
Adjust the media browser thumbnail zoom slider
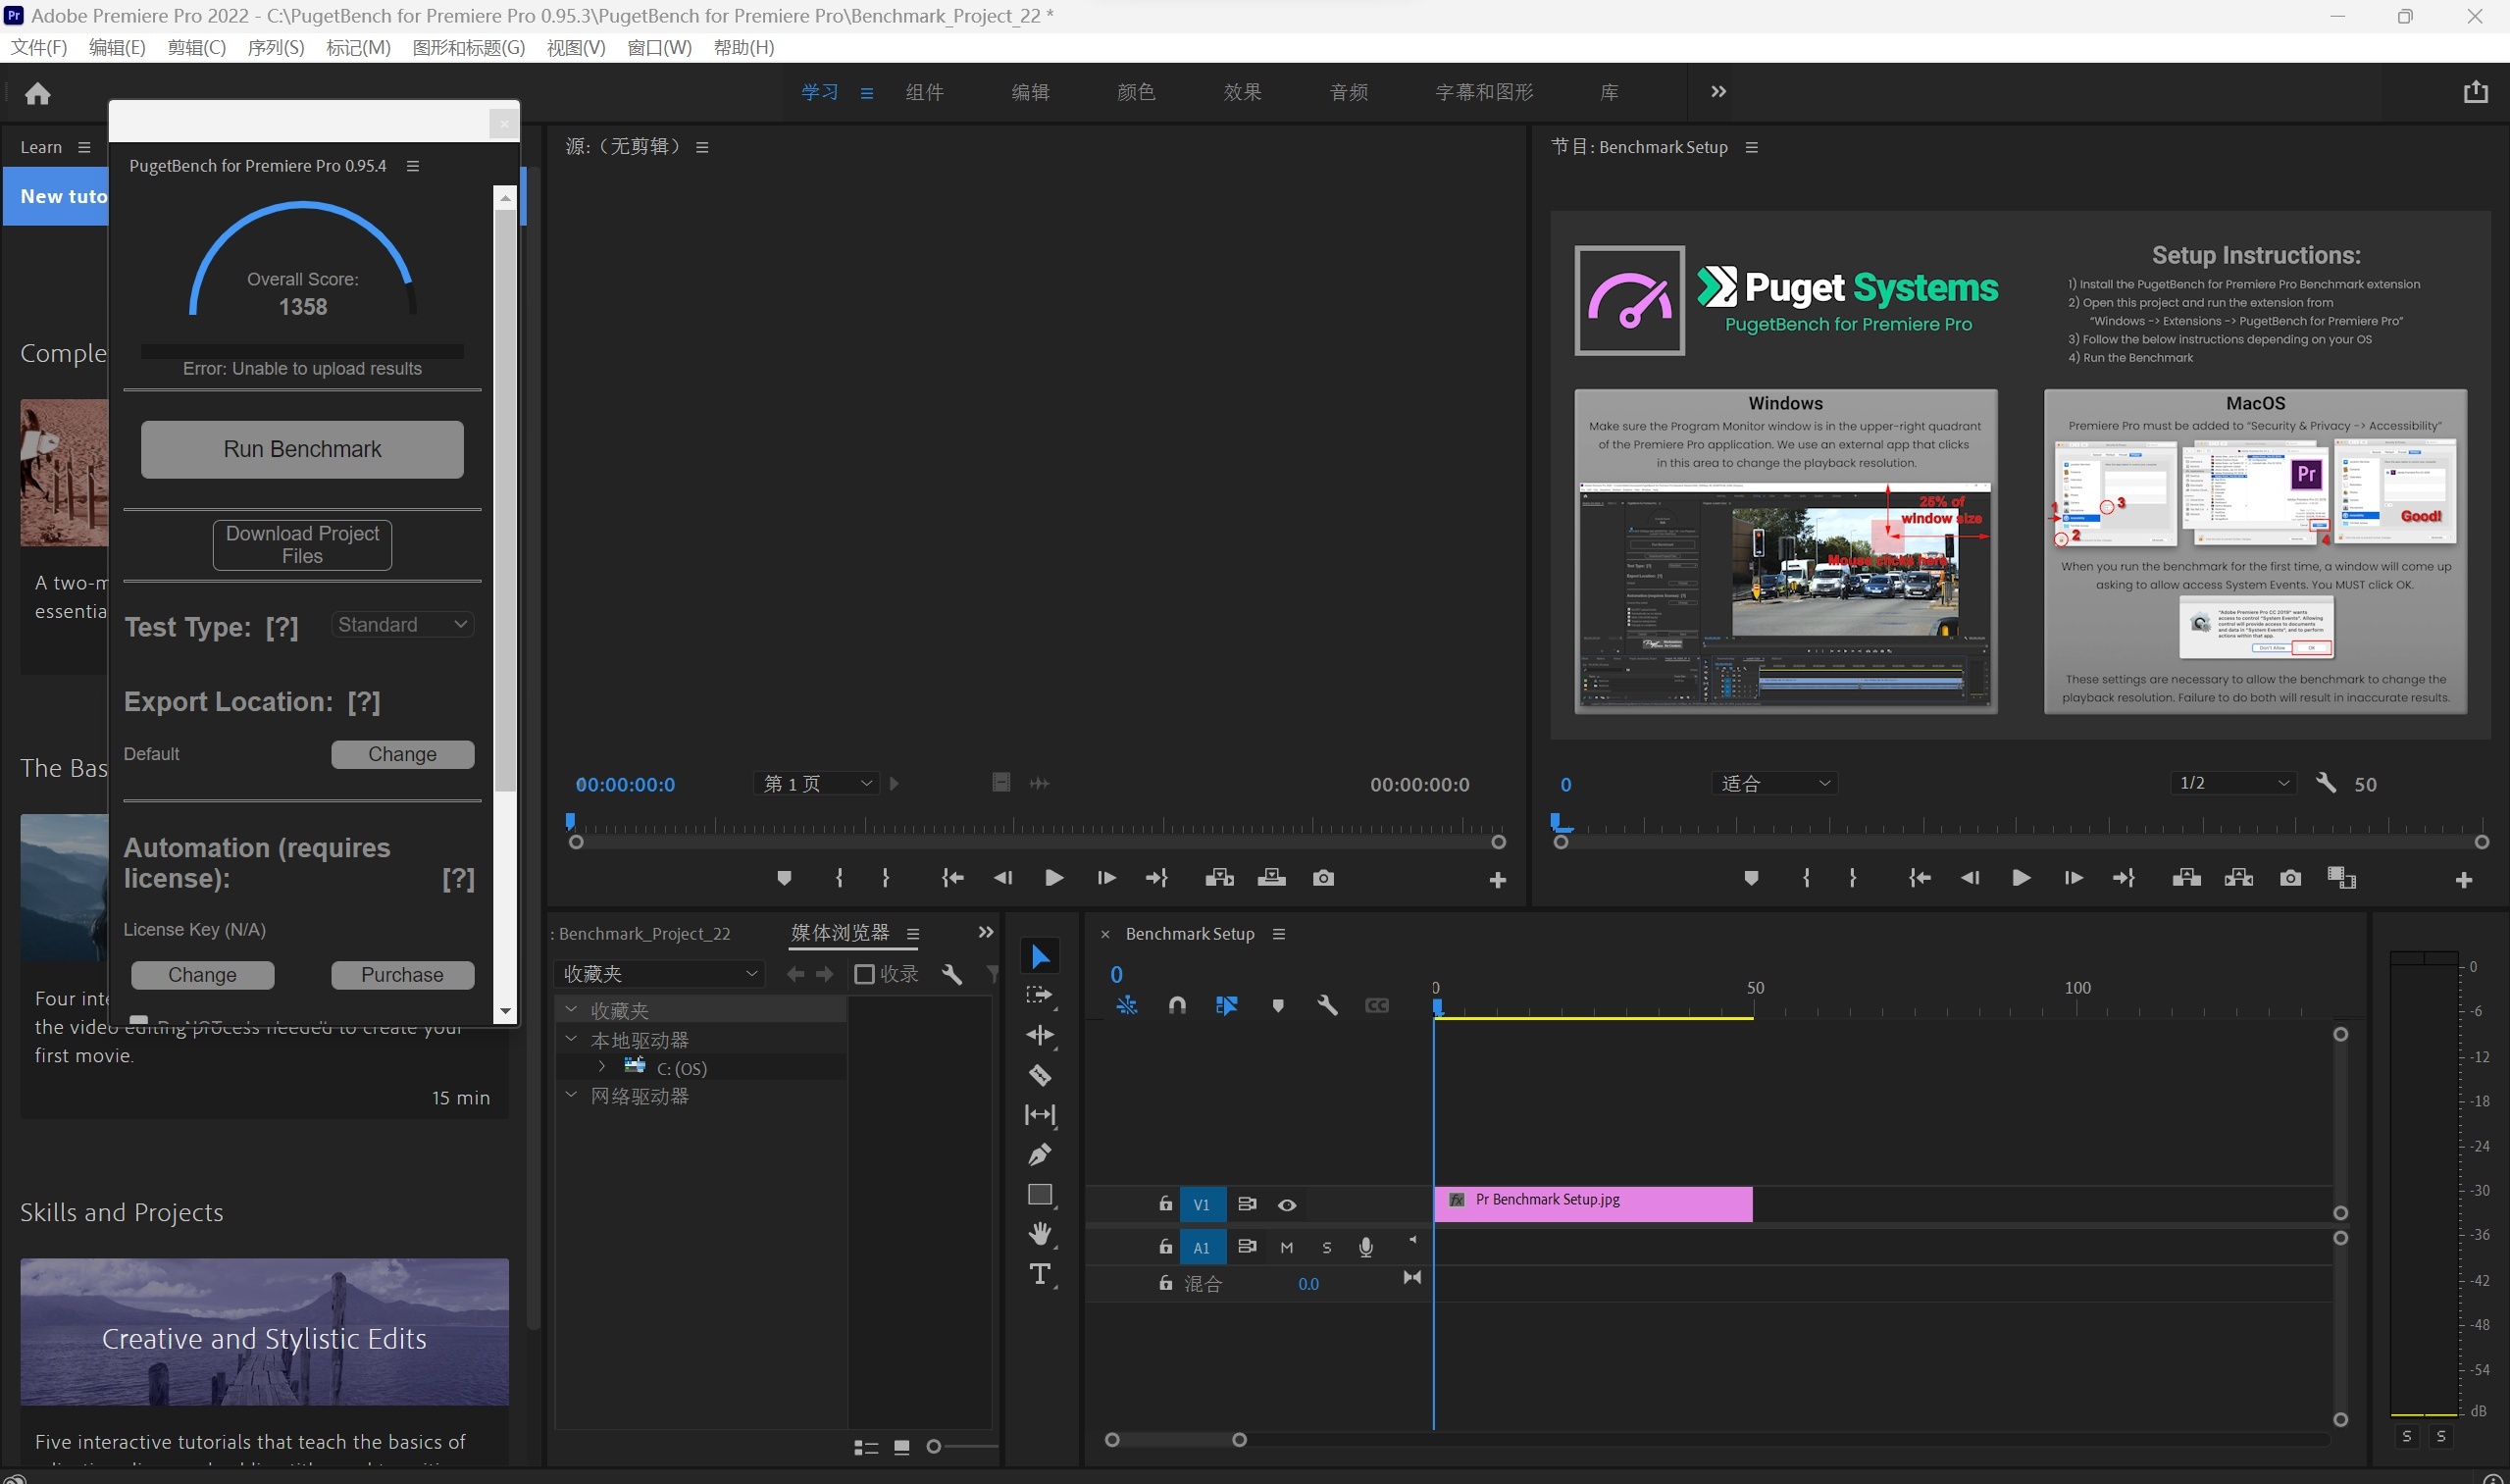pyautogui.click(x=934, y=1446)
